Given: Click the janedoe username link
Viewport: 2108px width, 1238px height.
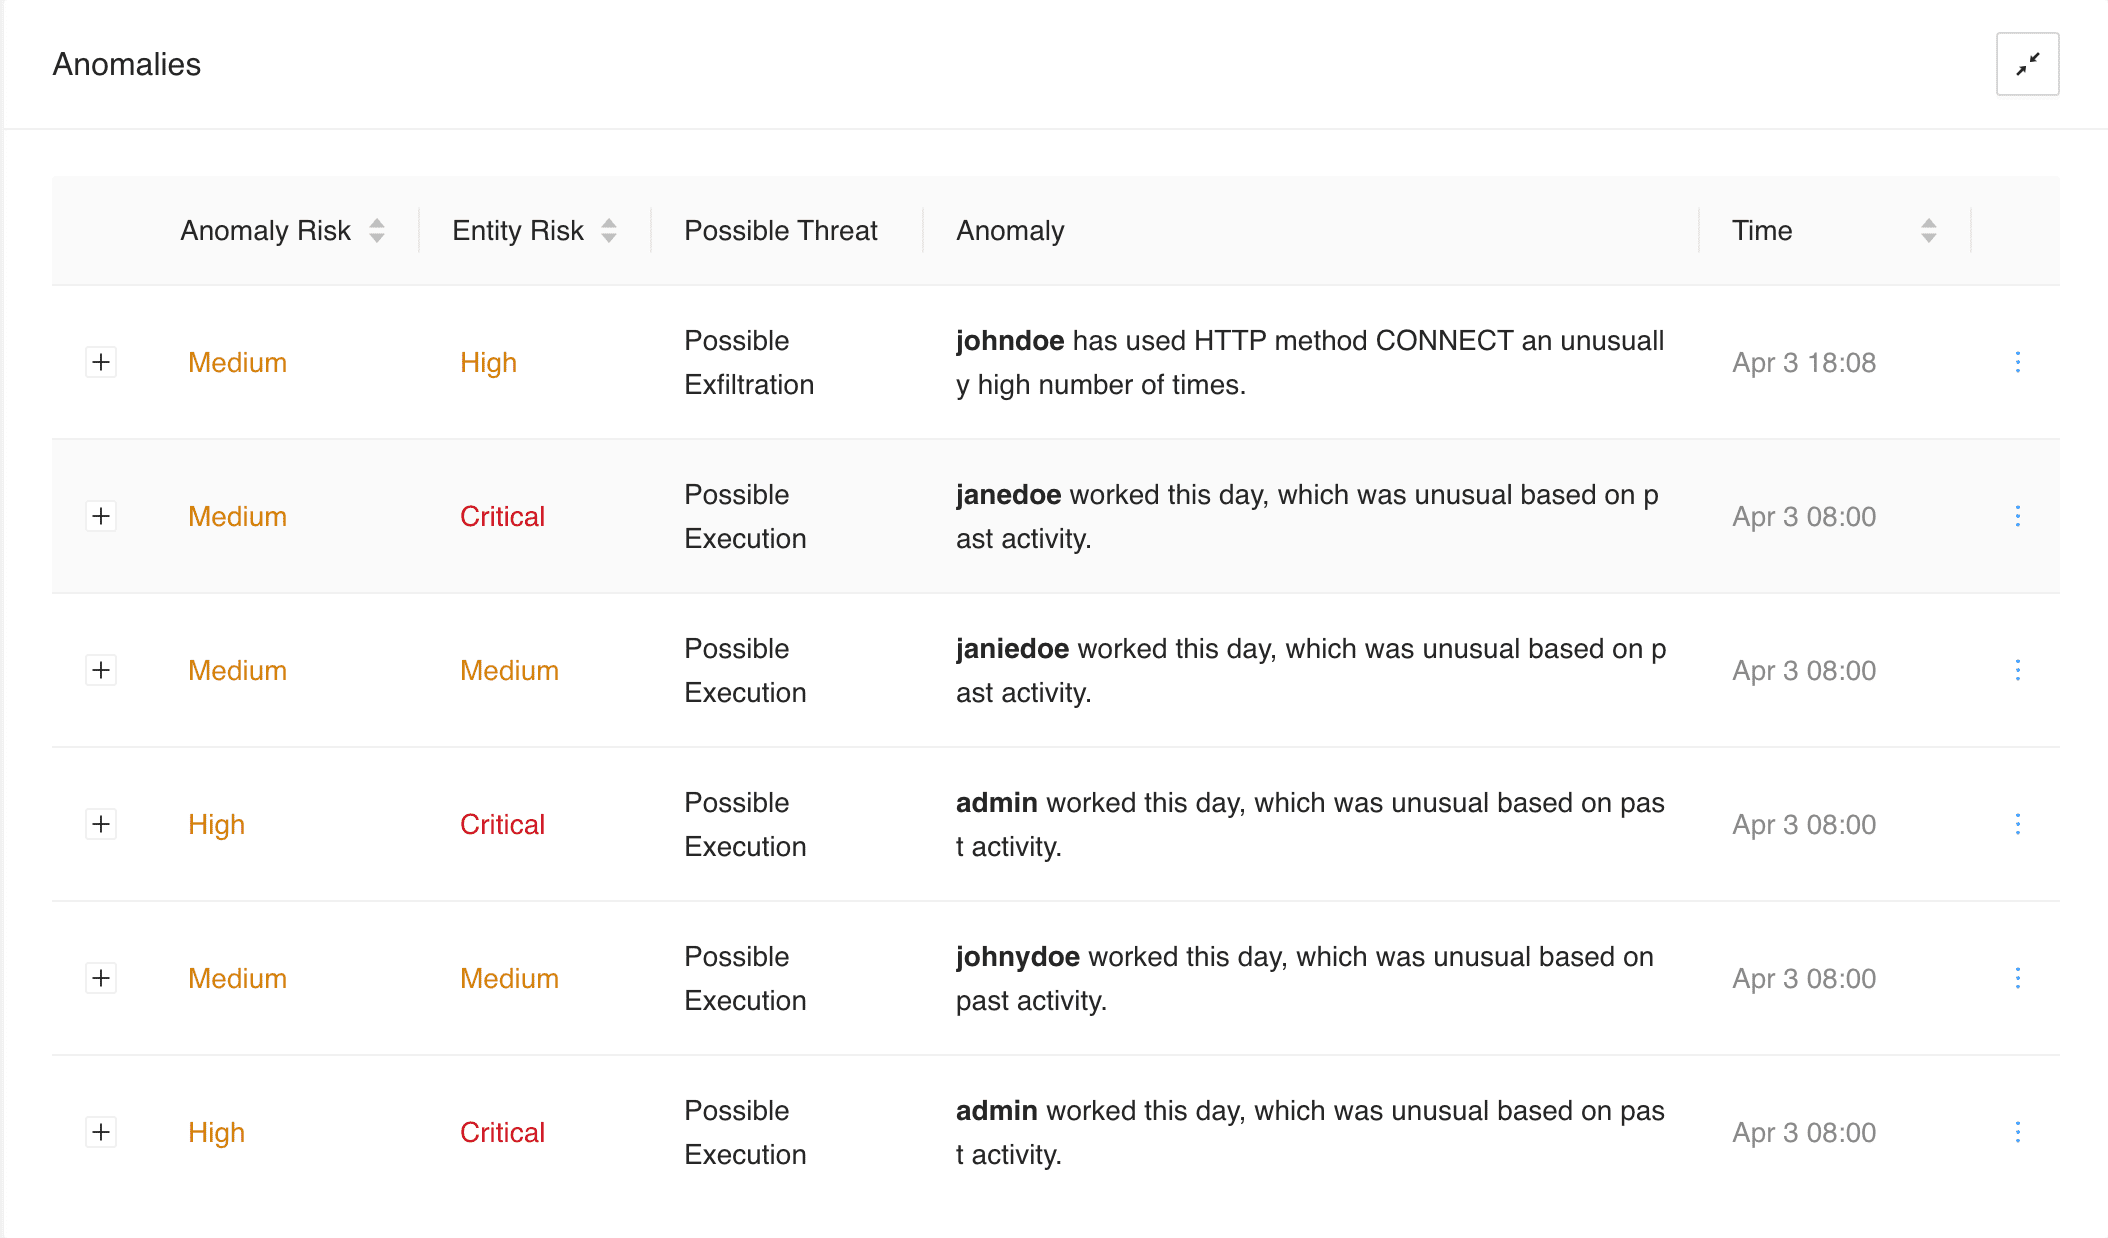Looking at the screenshot, I should point(1008,495).
